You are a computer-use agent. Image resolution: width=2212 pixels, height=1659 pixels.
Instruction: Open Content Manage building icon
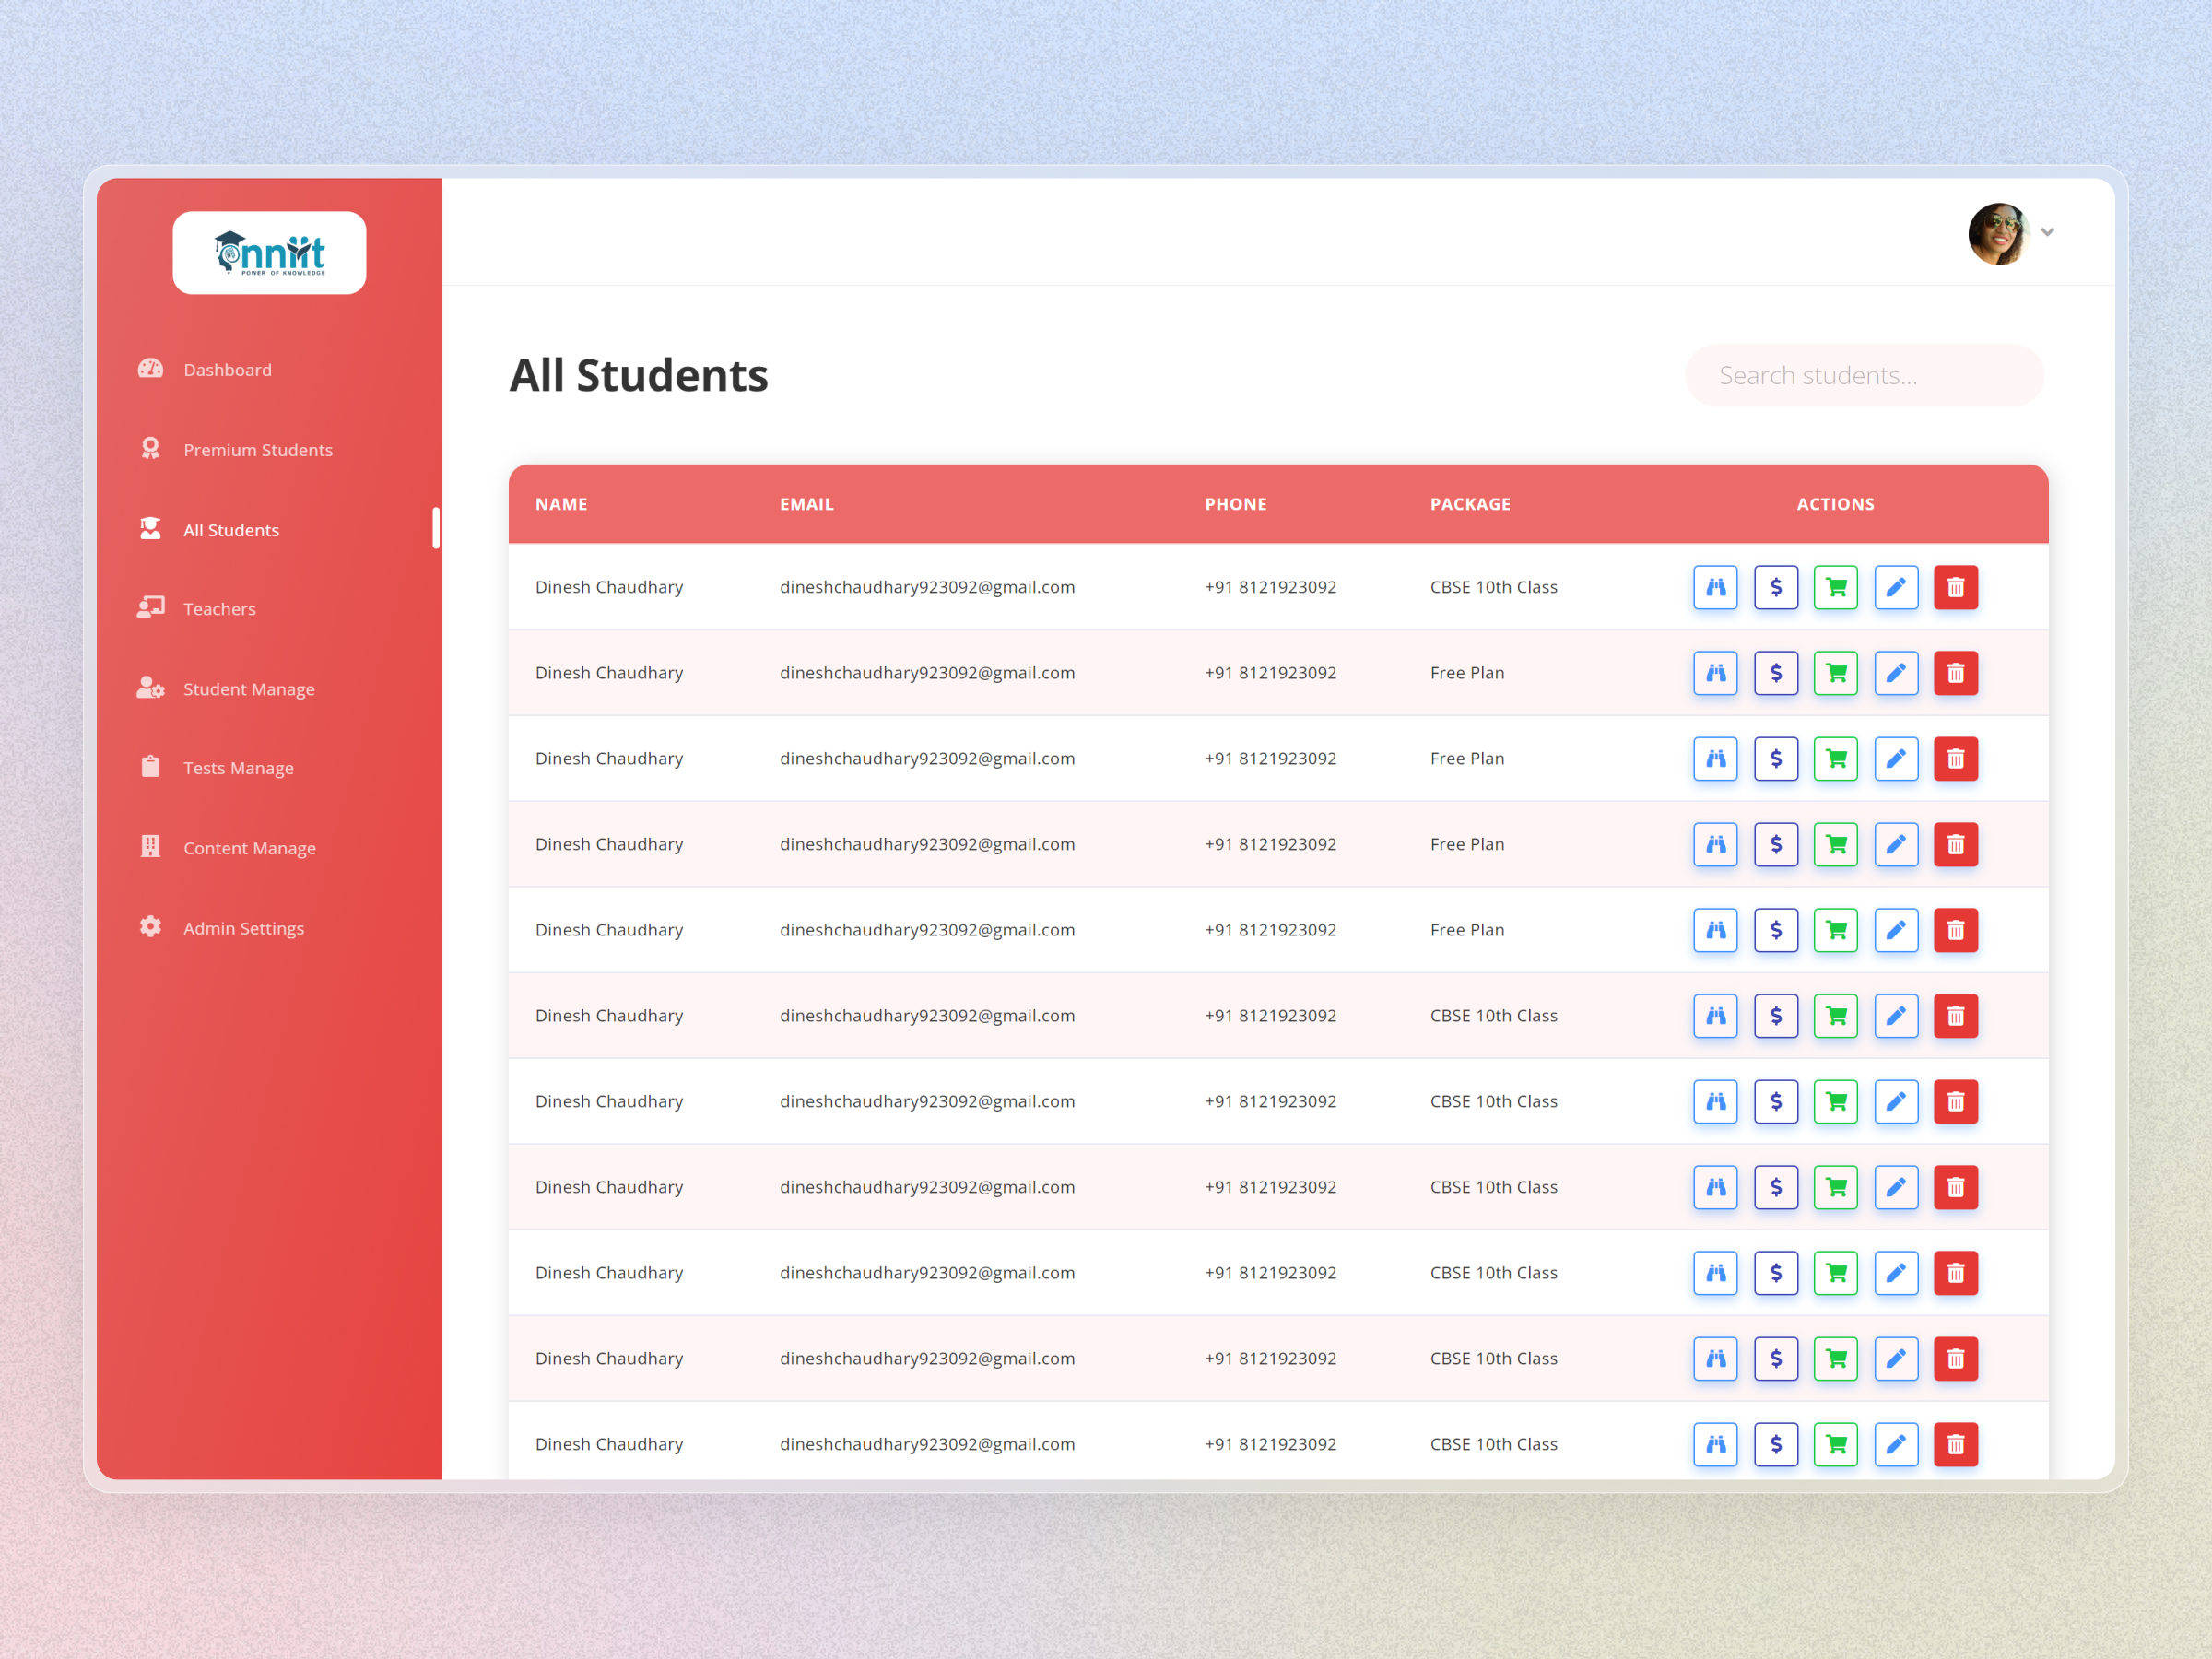point(150,847)
